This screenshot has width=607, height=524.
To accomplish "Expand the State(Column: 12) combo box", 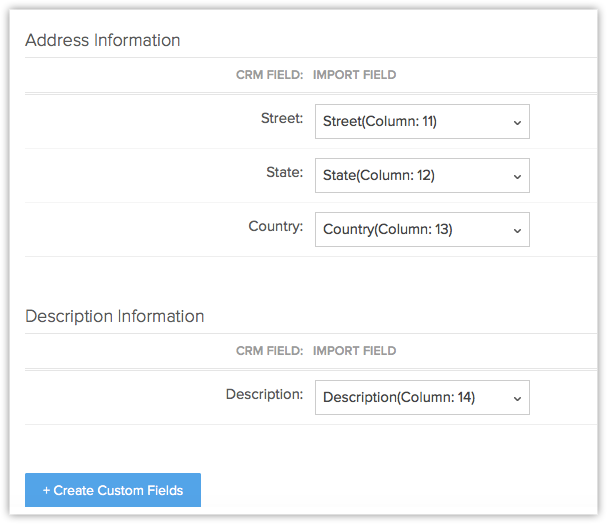I will point(421,176).
